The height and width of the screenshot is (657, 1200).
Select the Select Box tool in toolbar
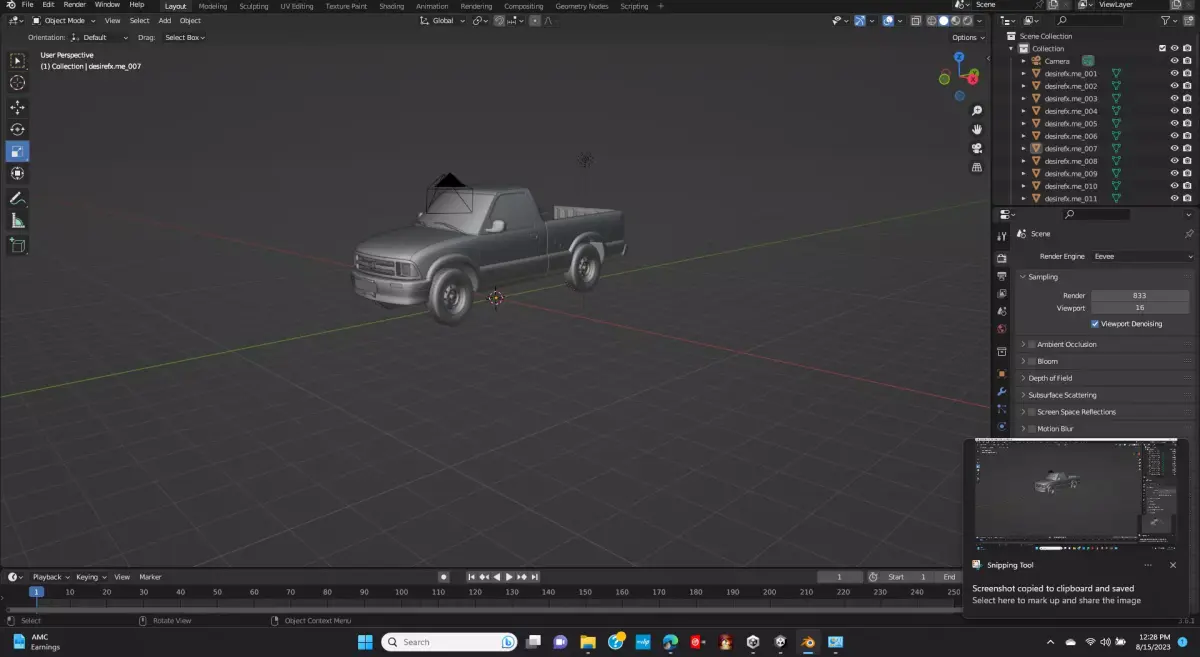[17, 61]
